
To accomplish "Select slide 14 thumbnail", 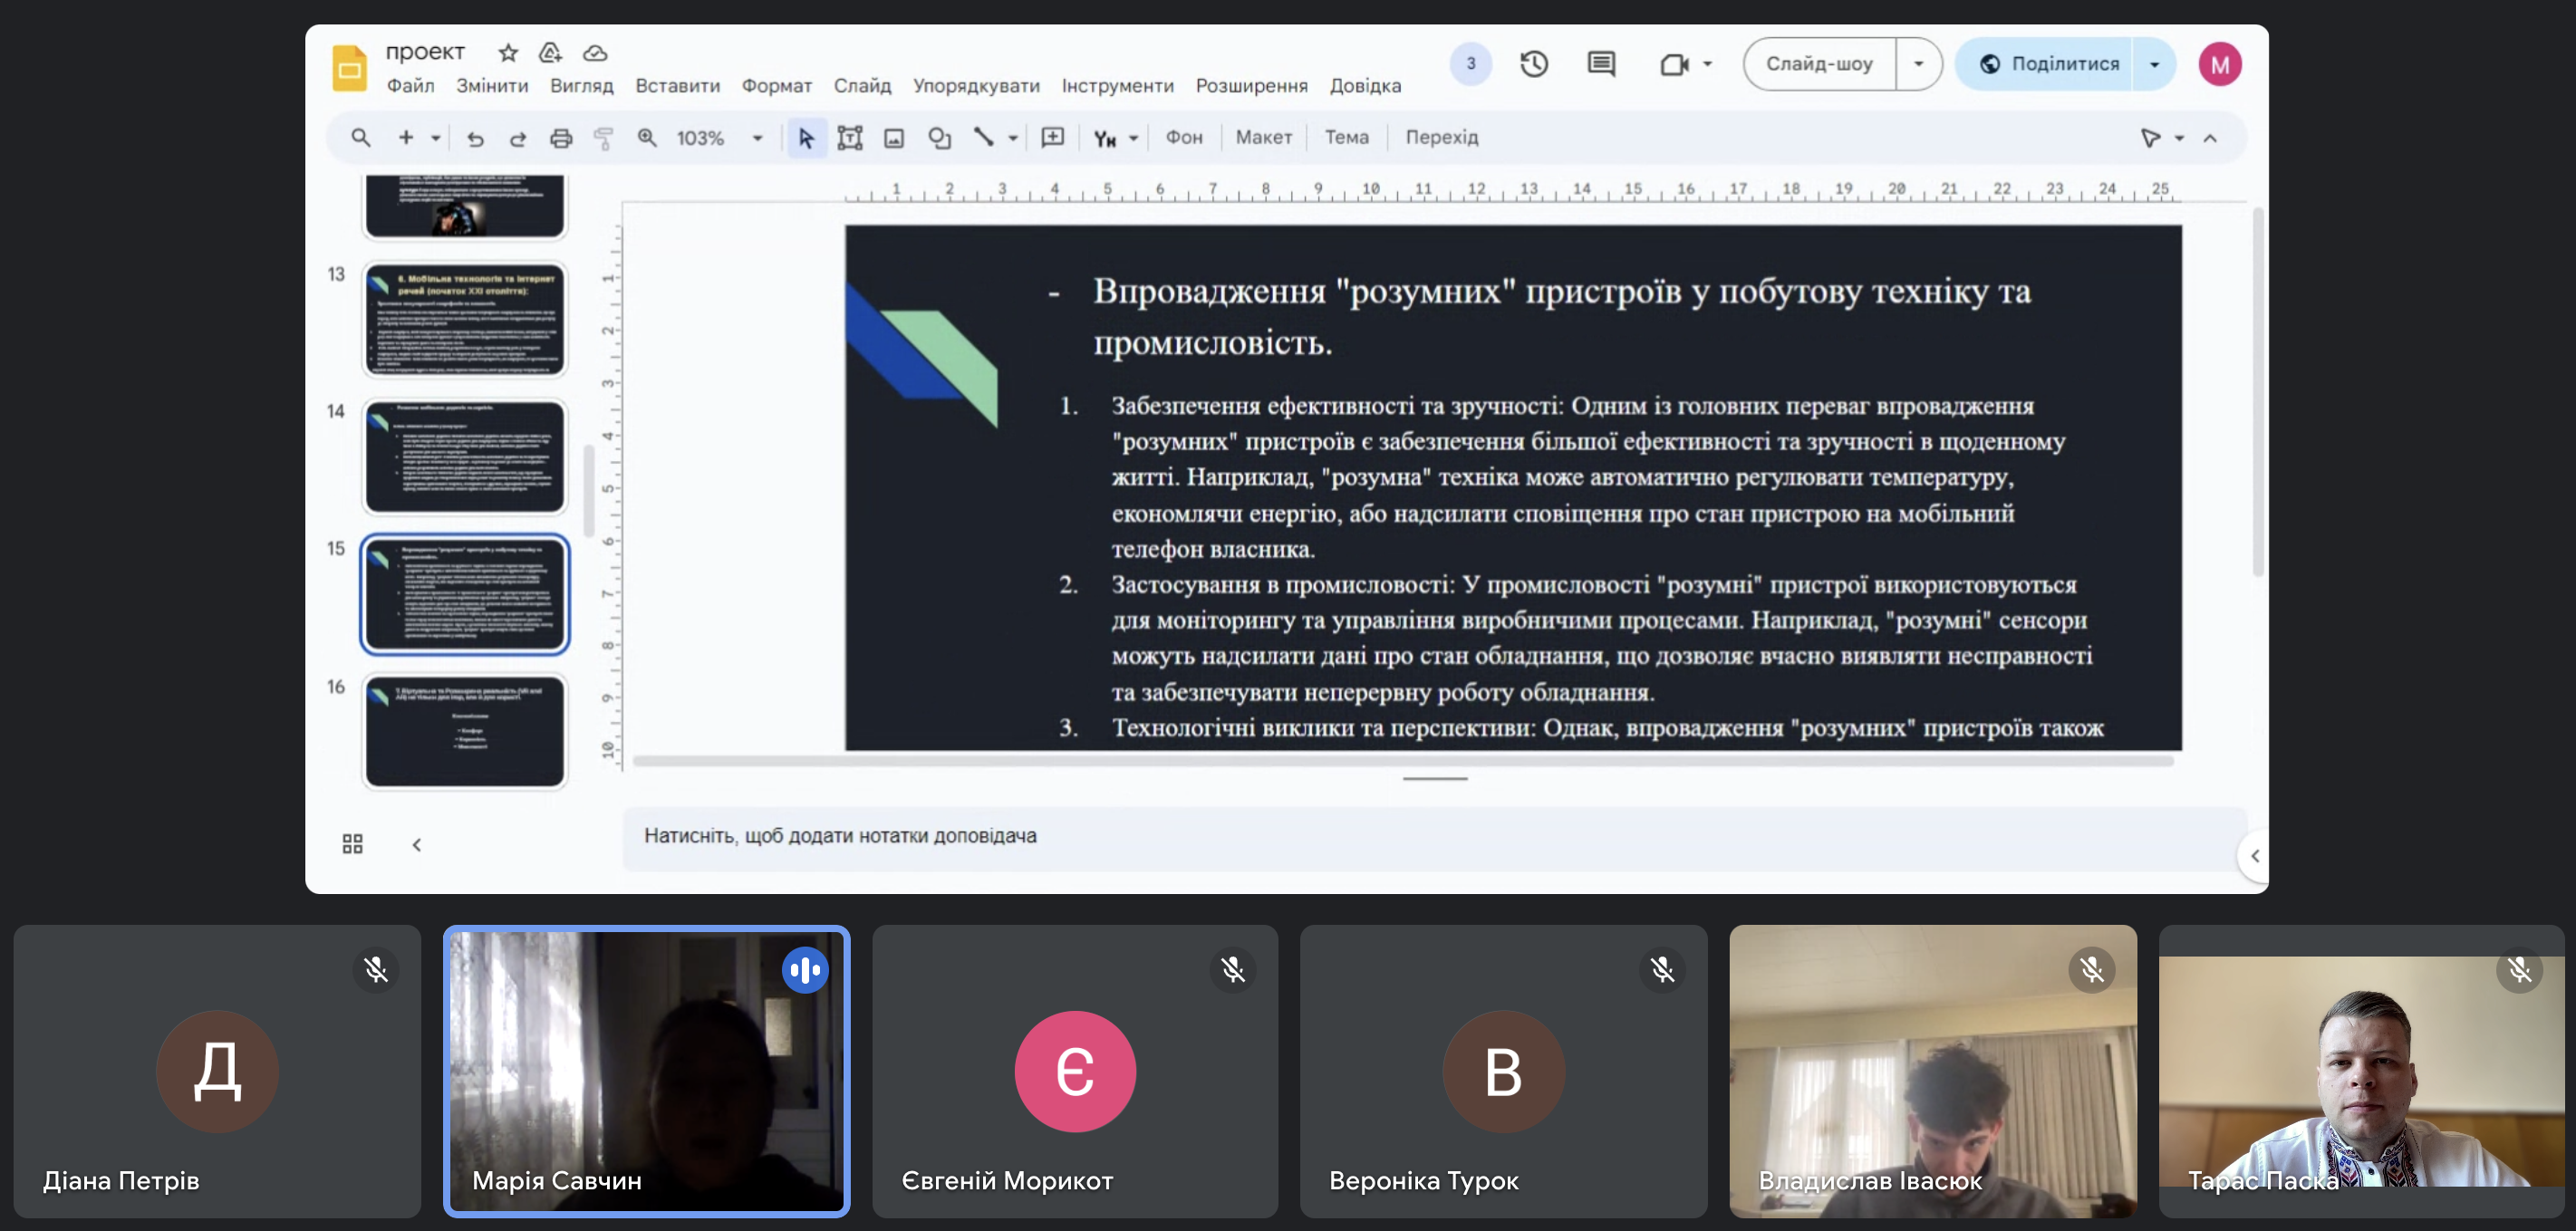I will point(465,456).
